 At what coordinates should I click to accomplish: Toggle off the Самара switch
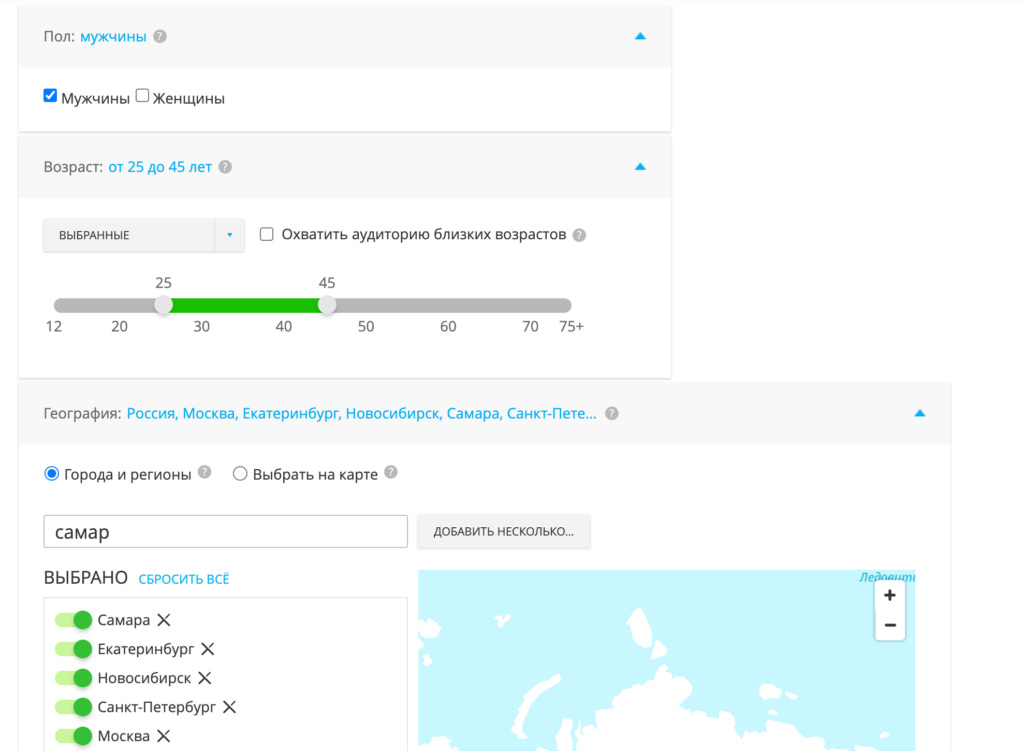[x=73, y=620]
